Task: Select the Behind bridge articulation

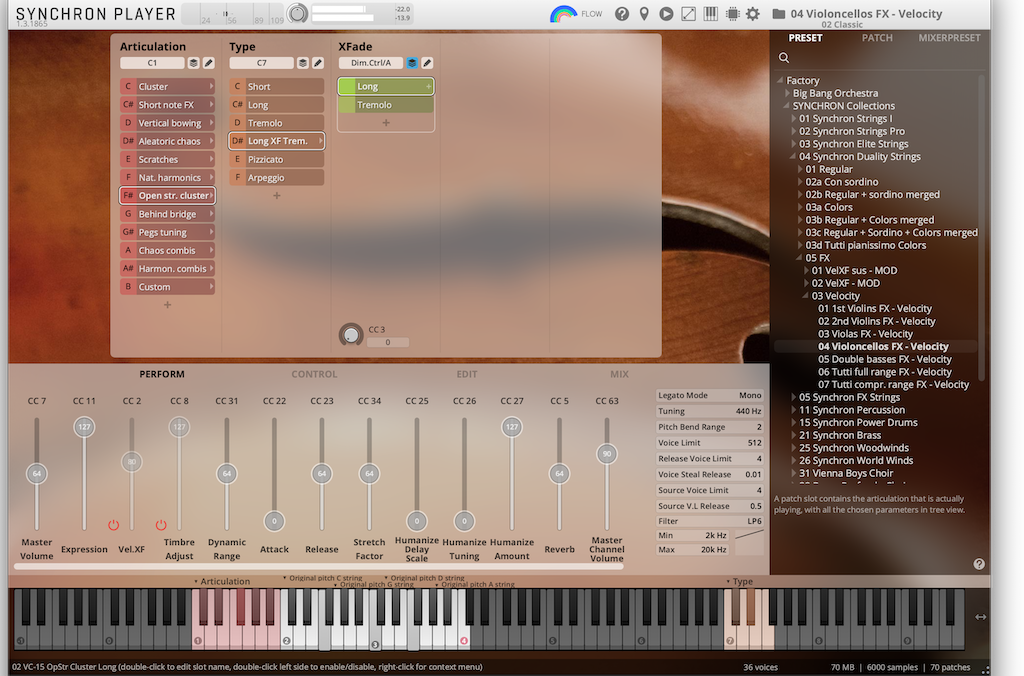Action: point(167,214)
